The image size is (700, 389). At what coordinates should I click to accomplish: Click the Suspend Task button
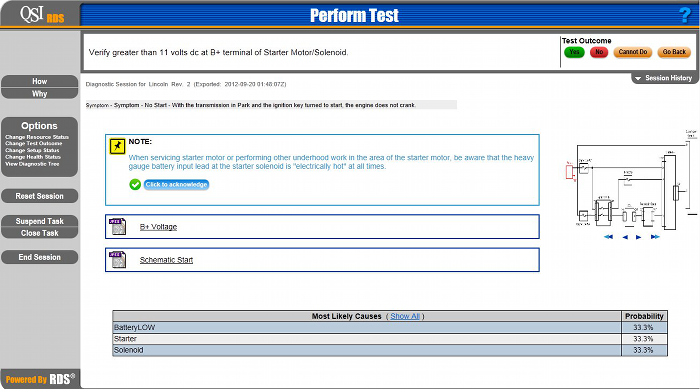39,221
